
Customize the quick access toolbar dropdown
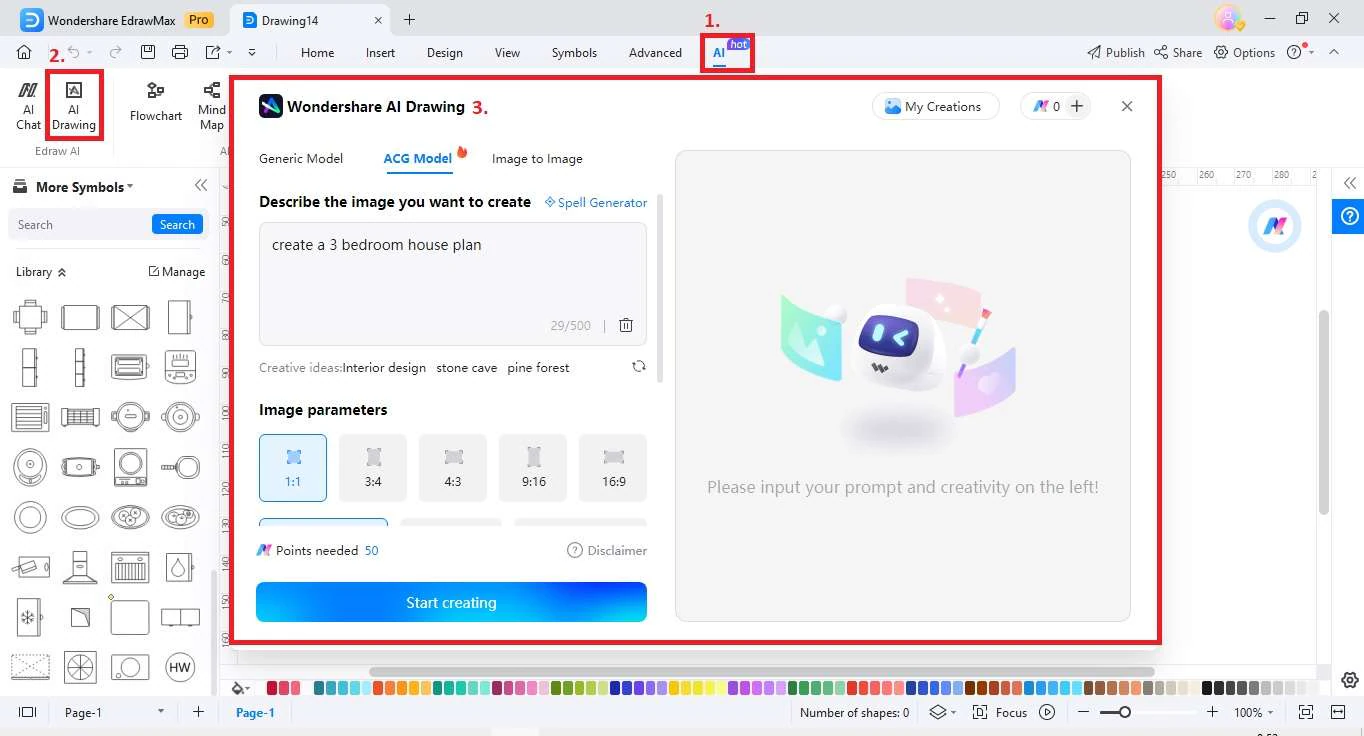click(252, 52)
